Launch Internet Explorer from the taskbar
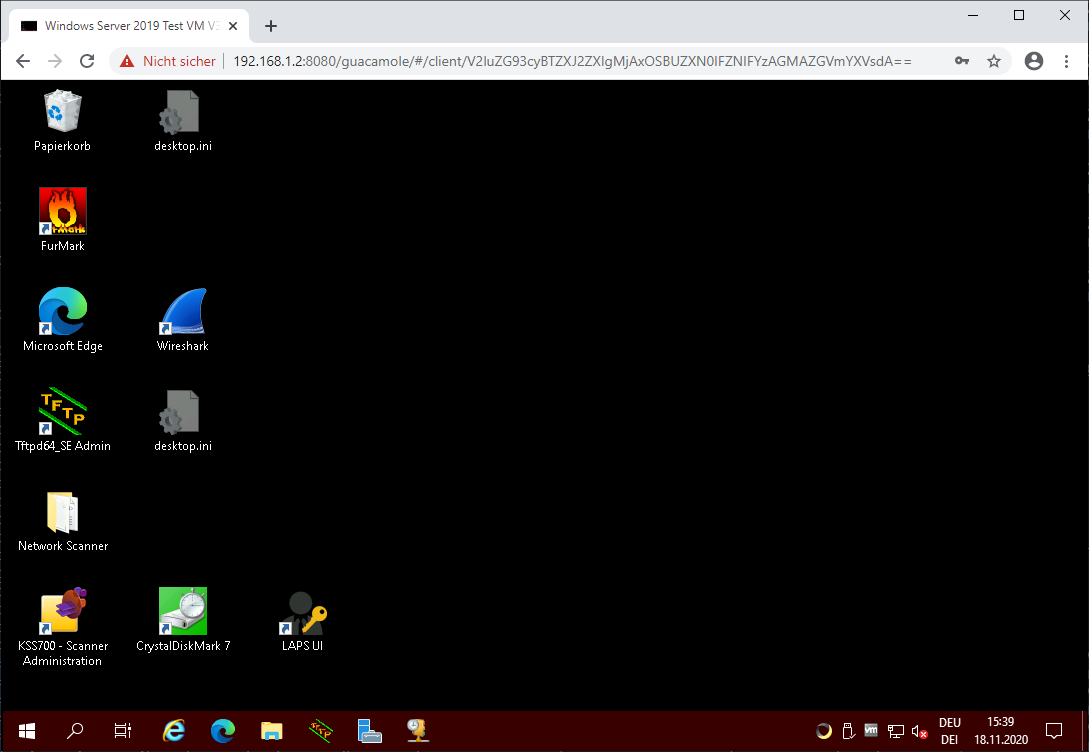 [x=174, y=731]
